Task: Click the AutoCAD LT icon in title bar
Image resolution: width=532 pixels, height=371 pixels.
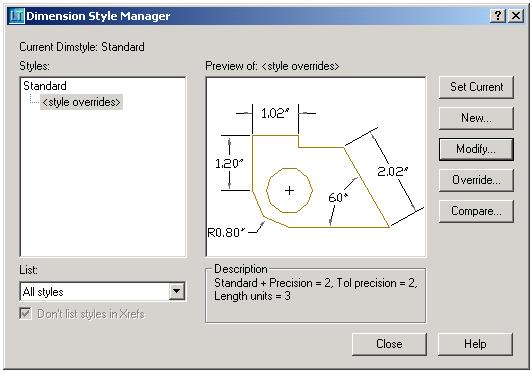Action: click(x=16, y=16)
